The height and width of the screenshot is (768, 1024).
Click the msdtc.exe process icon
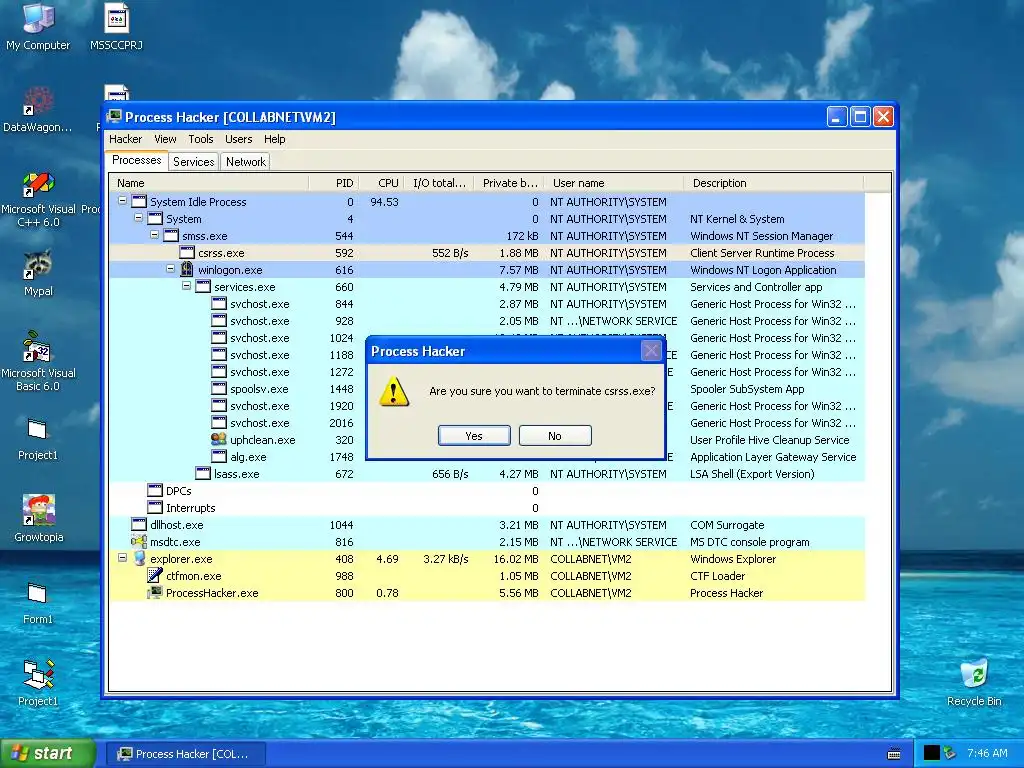138,541
